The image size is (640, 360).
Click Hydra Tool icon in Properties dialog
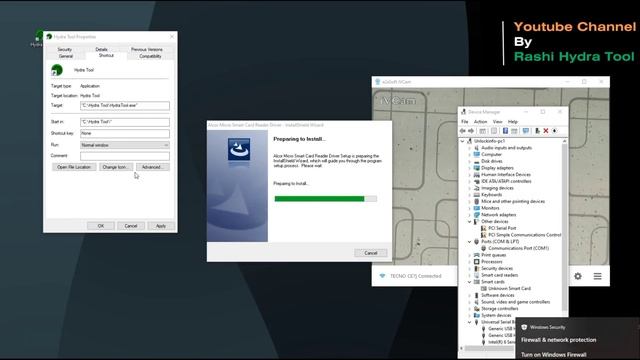tap(57, 70)
